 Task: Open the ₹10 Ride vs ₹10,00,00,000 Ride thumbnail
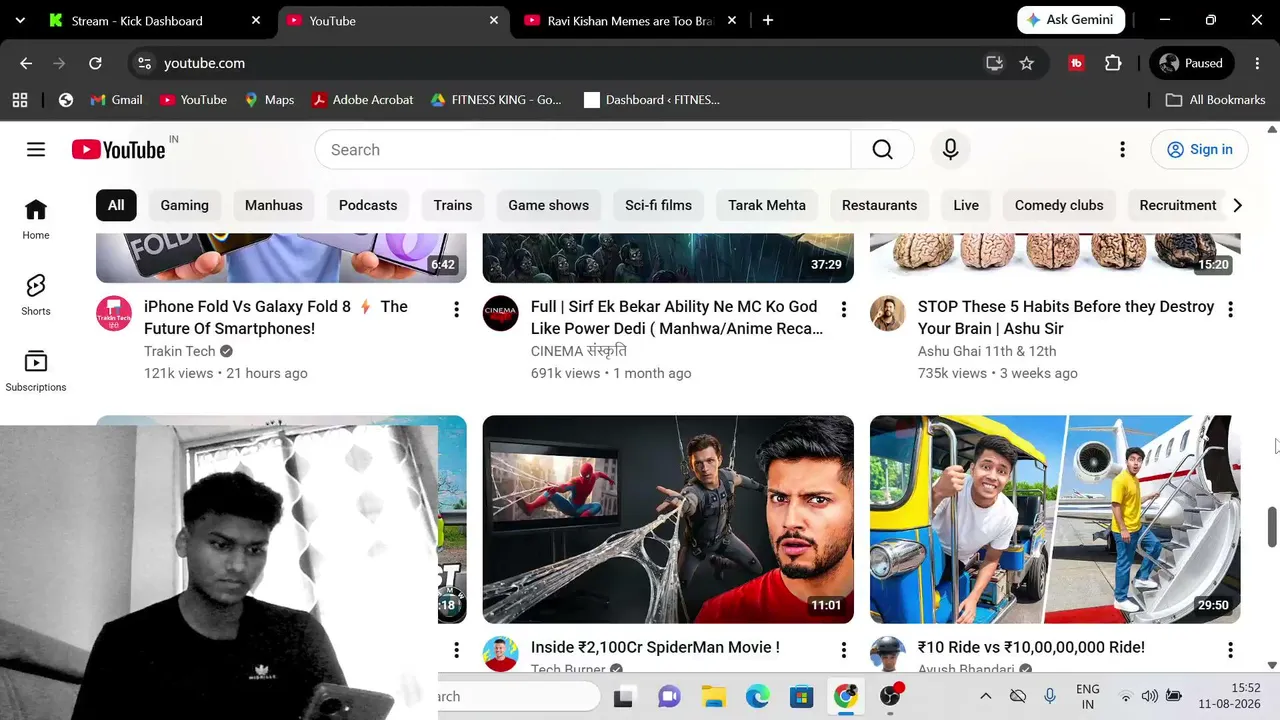point(1055,519)
